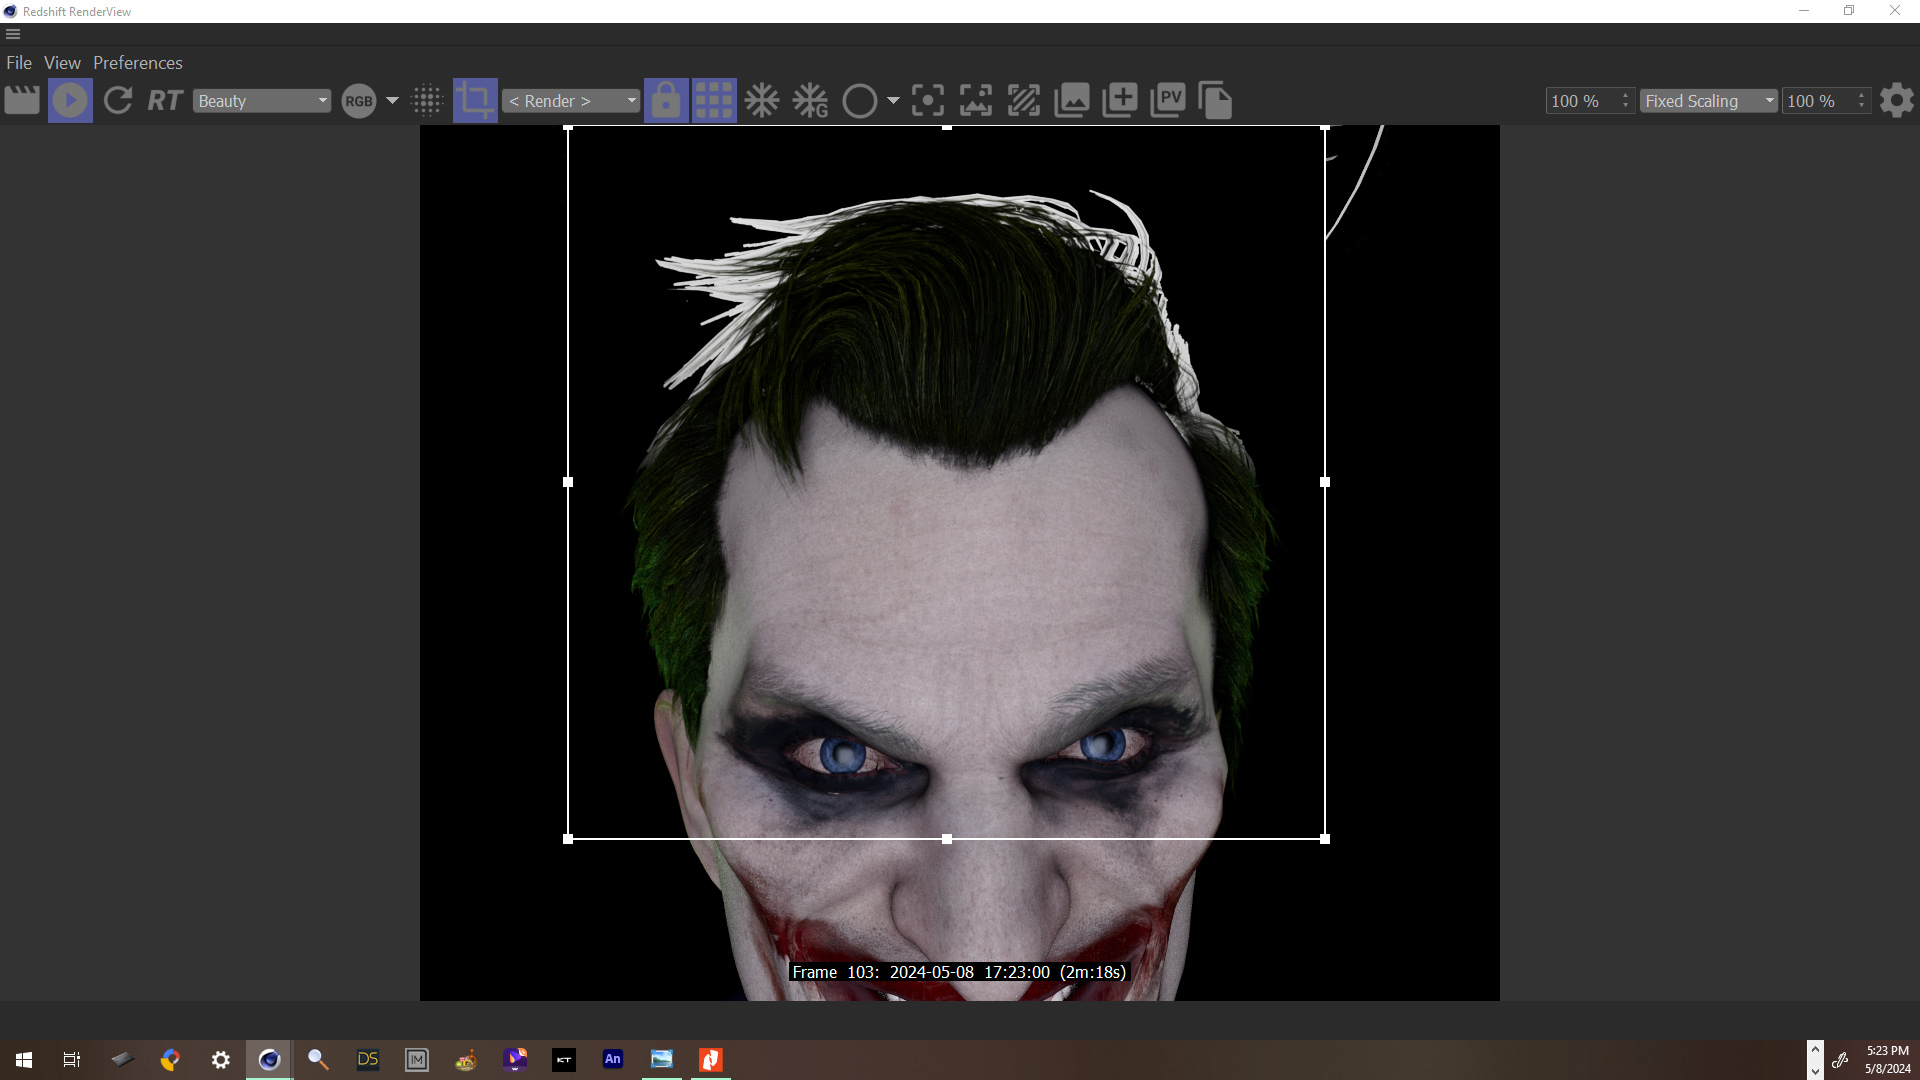Open Cinema 4D from the taskbar
The height and width of the screenshot is (1080, 1920).
click(x=269, y=1060)
